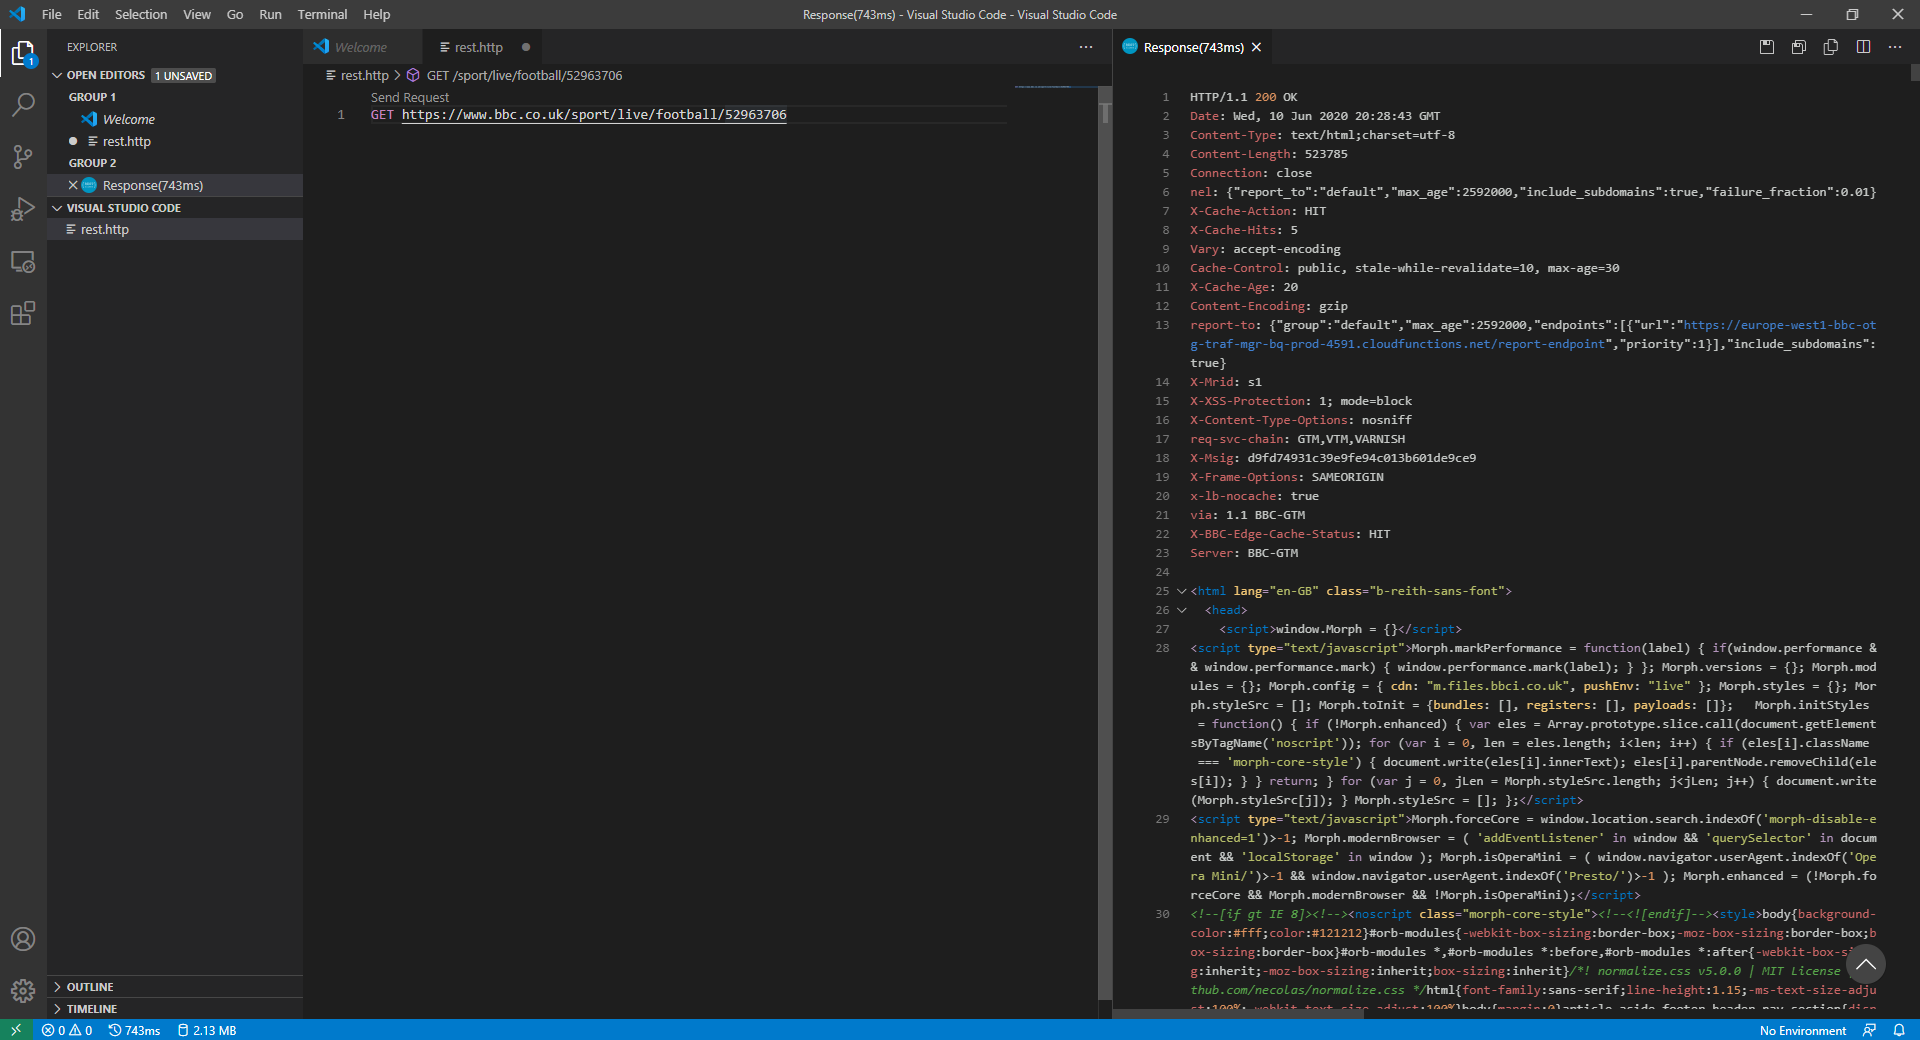Open the BBC football URL in the request
Image resolution: width=1920 pixels, height=1040 pixels.
pyautogui.click(x=594, y=115)
